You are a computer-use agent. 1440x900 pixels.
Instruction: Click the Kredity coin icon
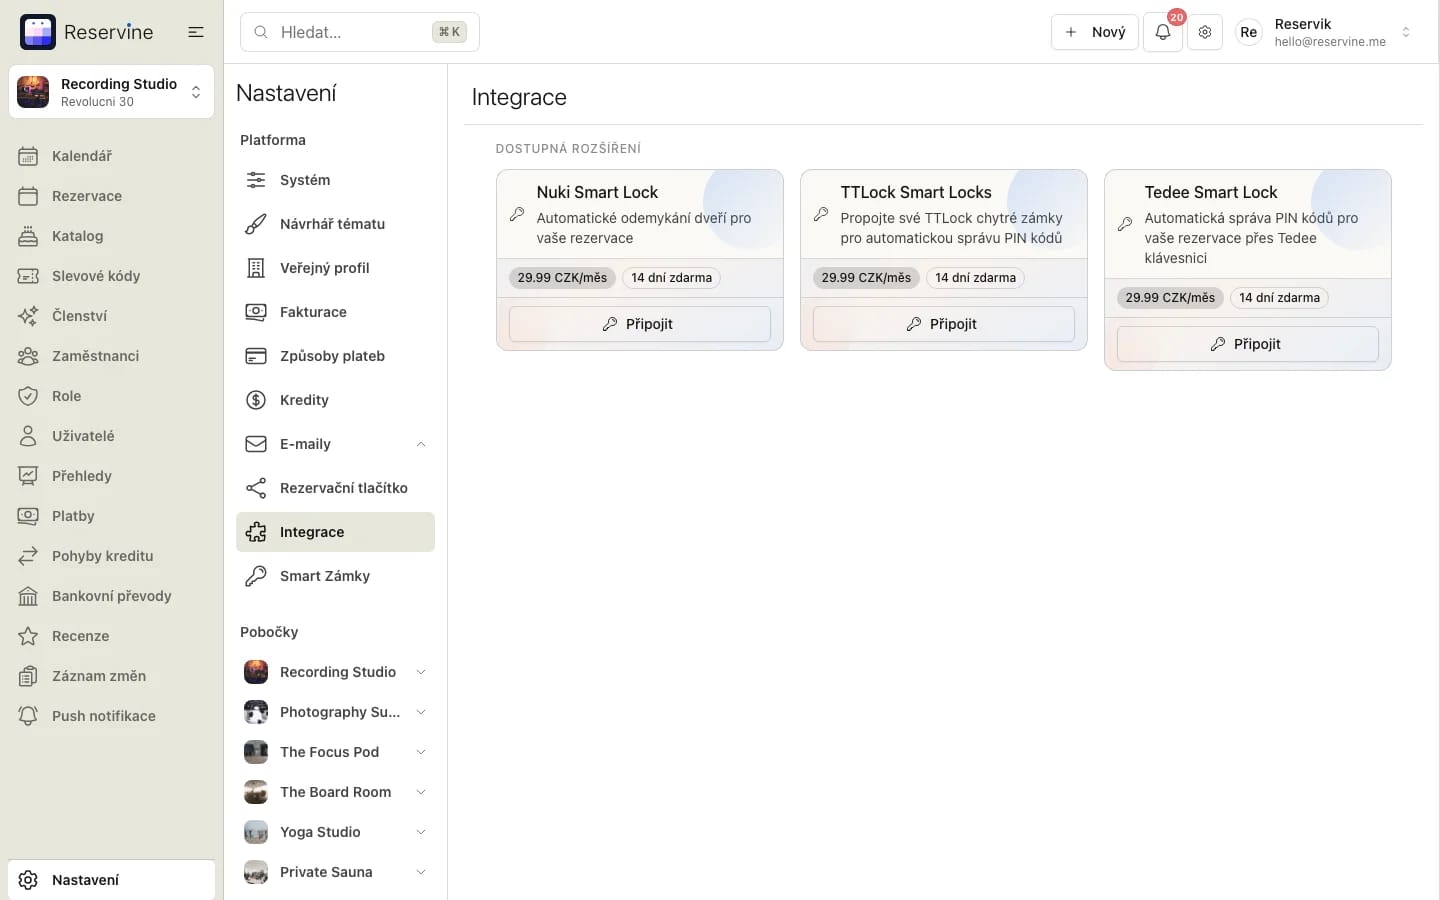click(256, 400)
